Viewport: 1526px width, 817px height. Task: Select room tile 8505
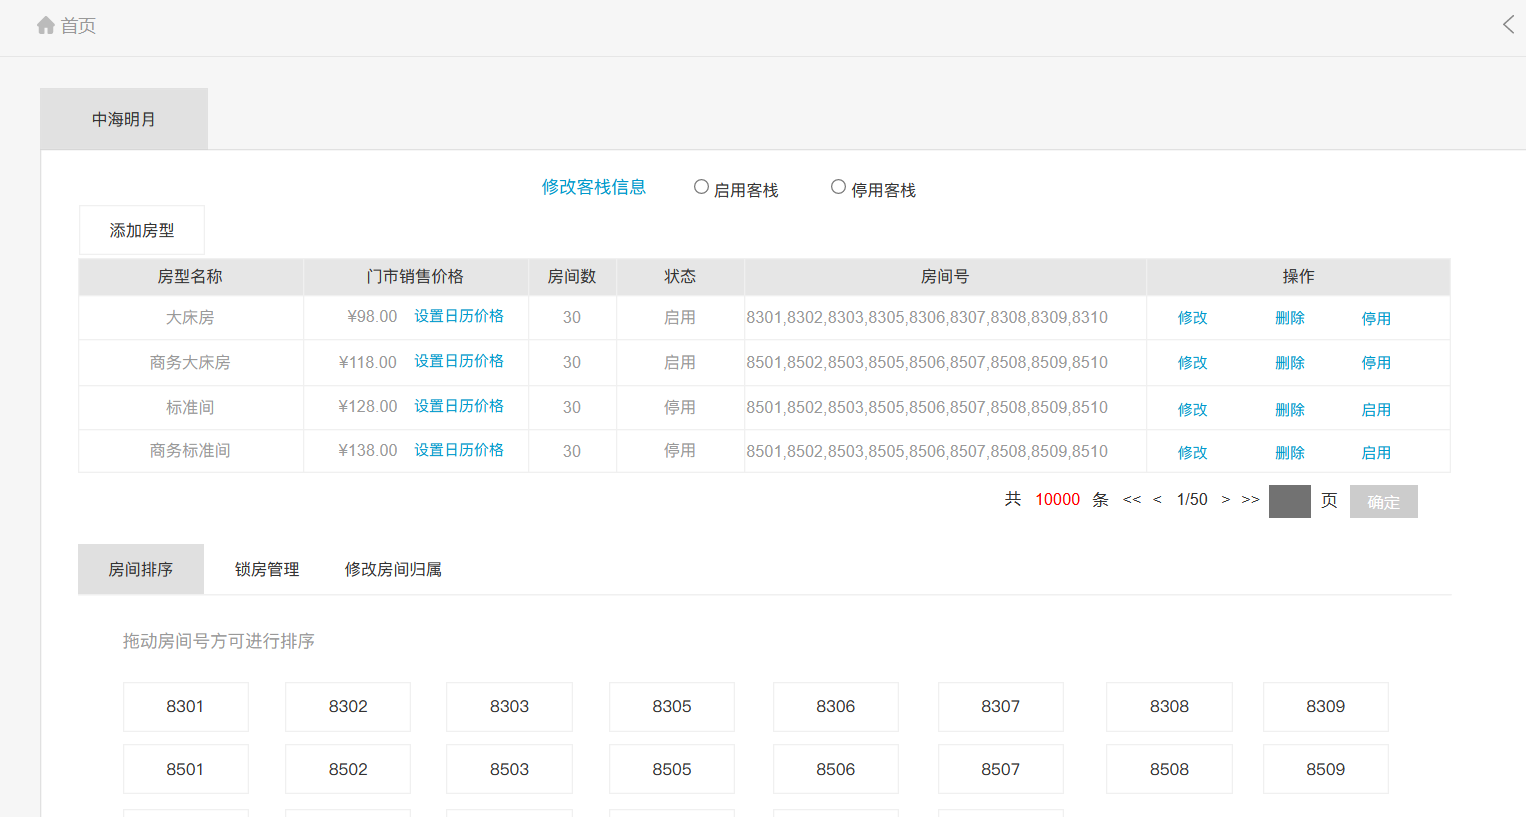click(672, 769)
